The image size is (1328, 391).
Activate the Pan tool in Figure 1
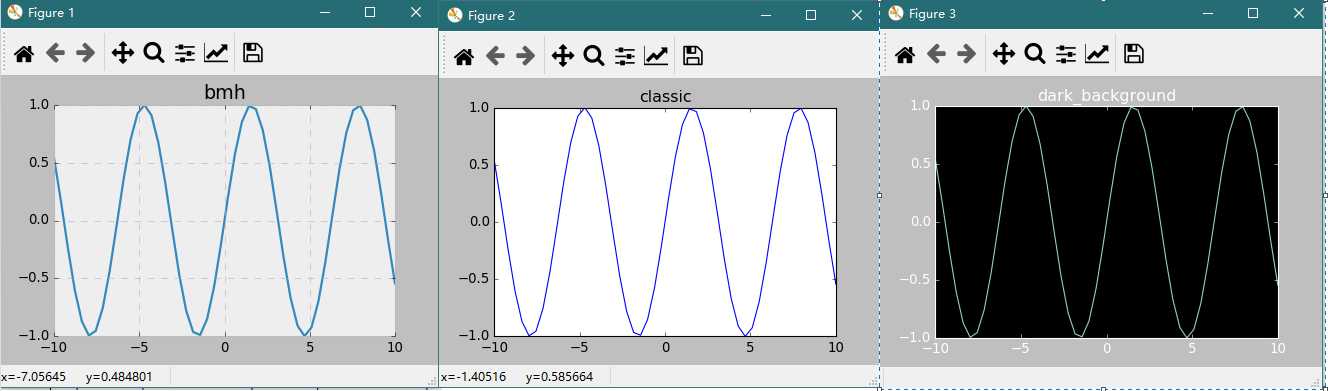(122, 53)
